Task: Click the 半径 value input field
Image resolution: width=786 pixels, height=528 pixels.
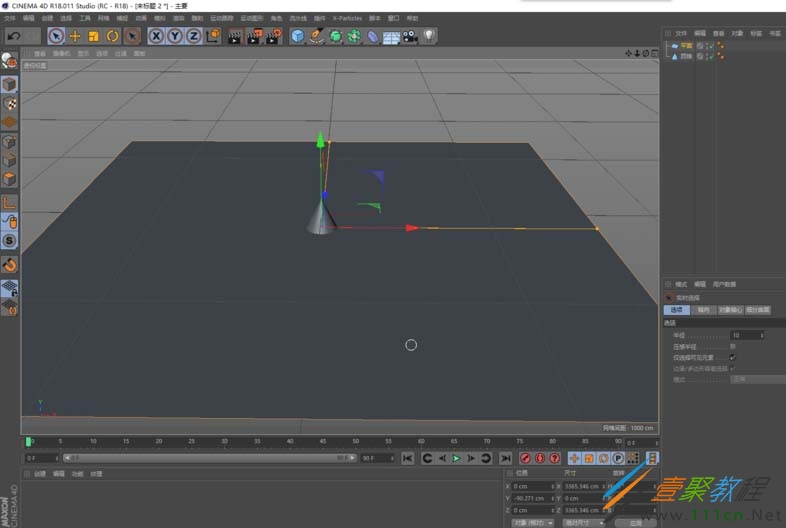Action: coord(745,335)
